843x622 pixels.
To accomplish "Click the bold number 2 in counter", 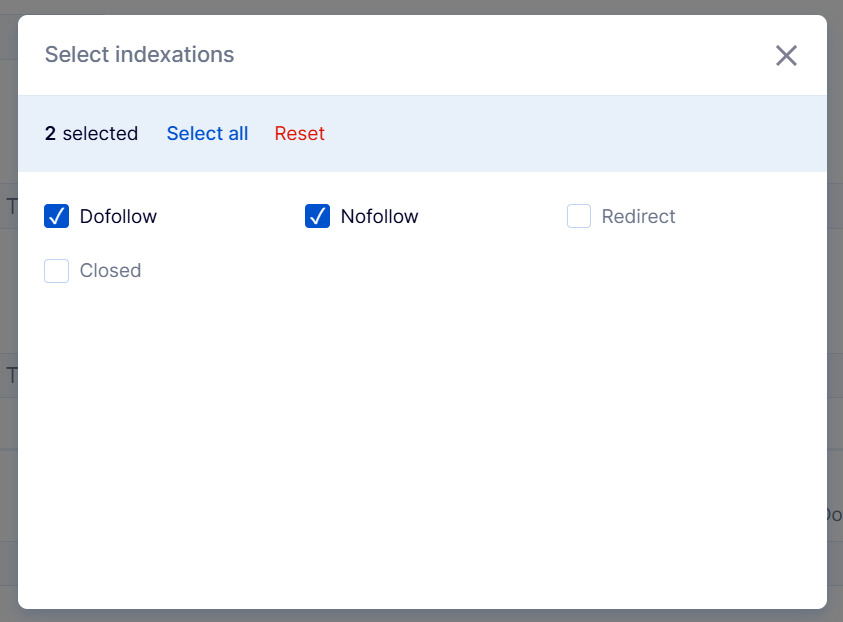I will click(x=50, y=134).
